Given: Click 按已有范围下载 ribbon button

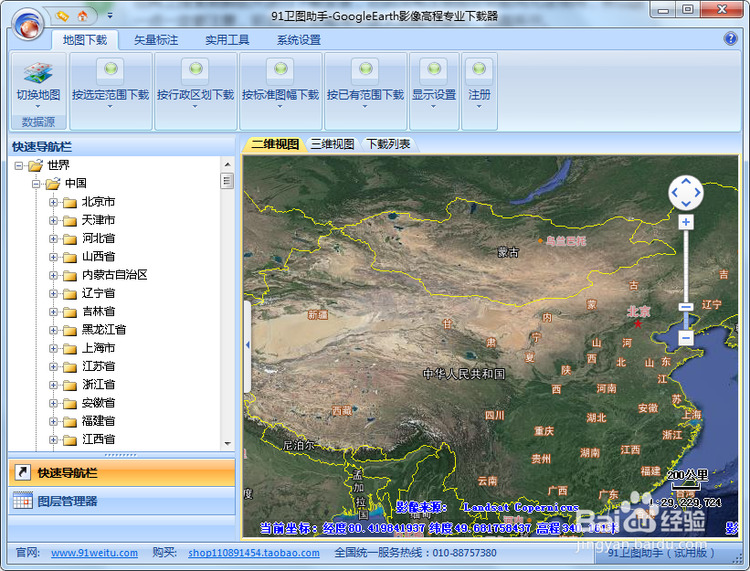Looking at the screenshot, I should (365, 91).
